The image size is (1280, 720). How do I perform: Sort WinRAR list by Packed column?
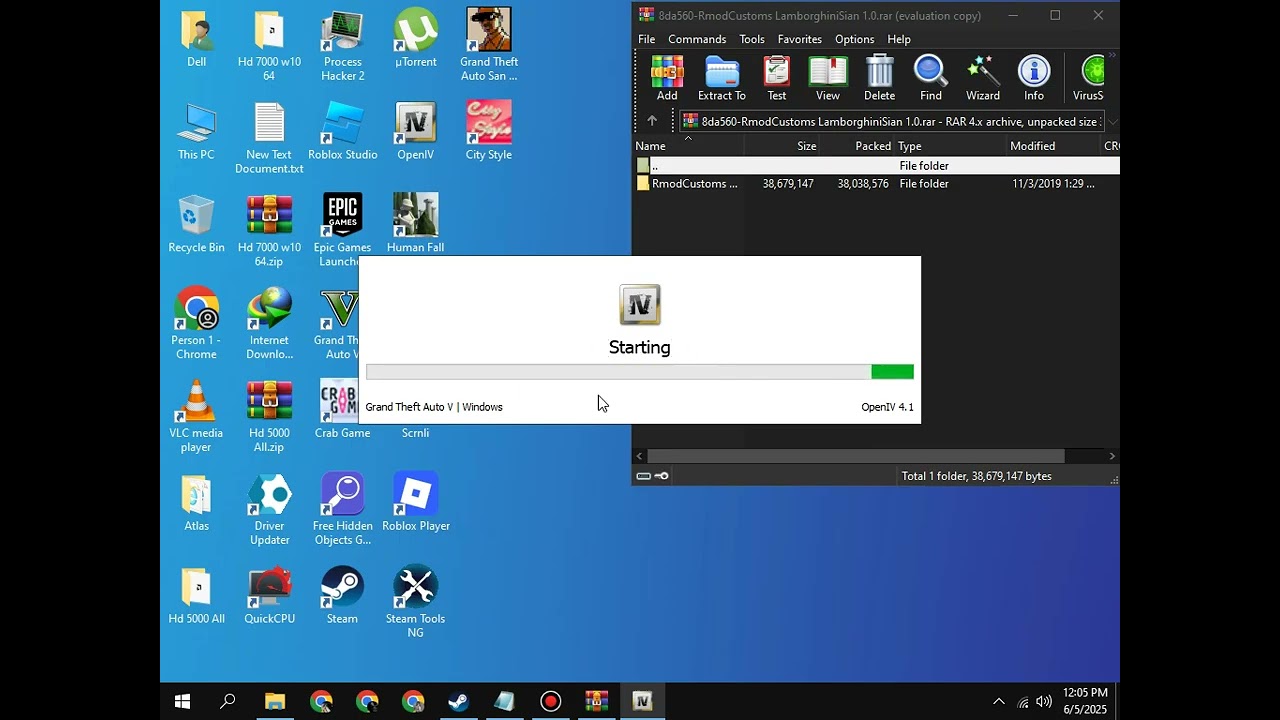[x=857, y=146]
